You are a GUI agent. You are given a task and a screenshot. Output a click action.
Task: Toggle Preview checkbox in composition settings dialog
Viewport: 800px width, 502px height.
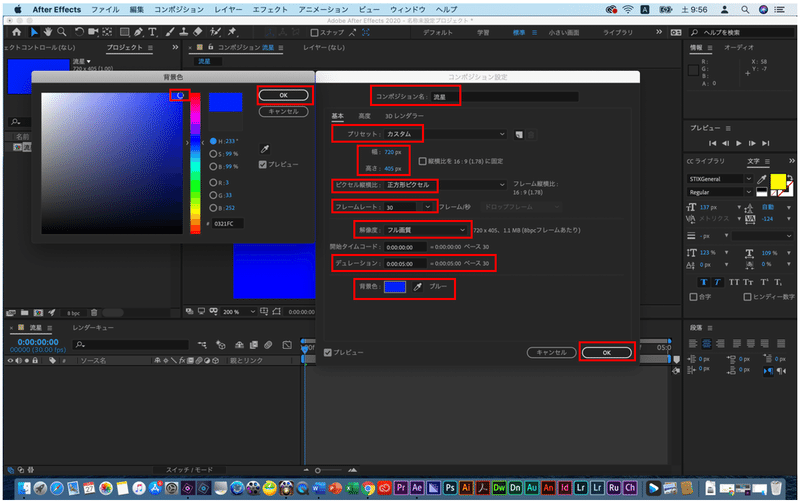(328, 353)
